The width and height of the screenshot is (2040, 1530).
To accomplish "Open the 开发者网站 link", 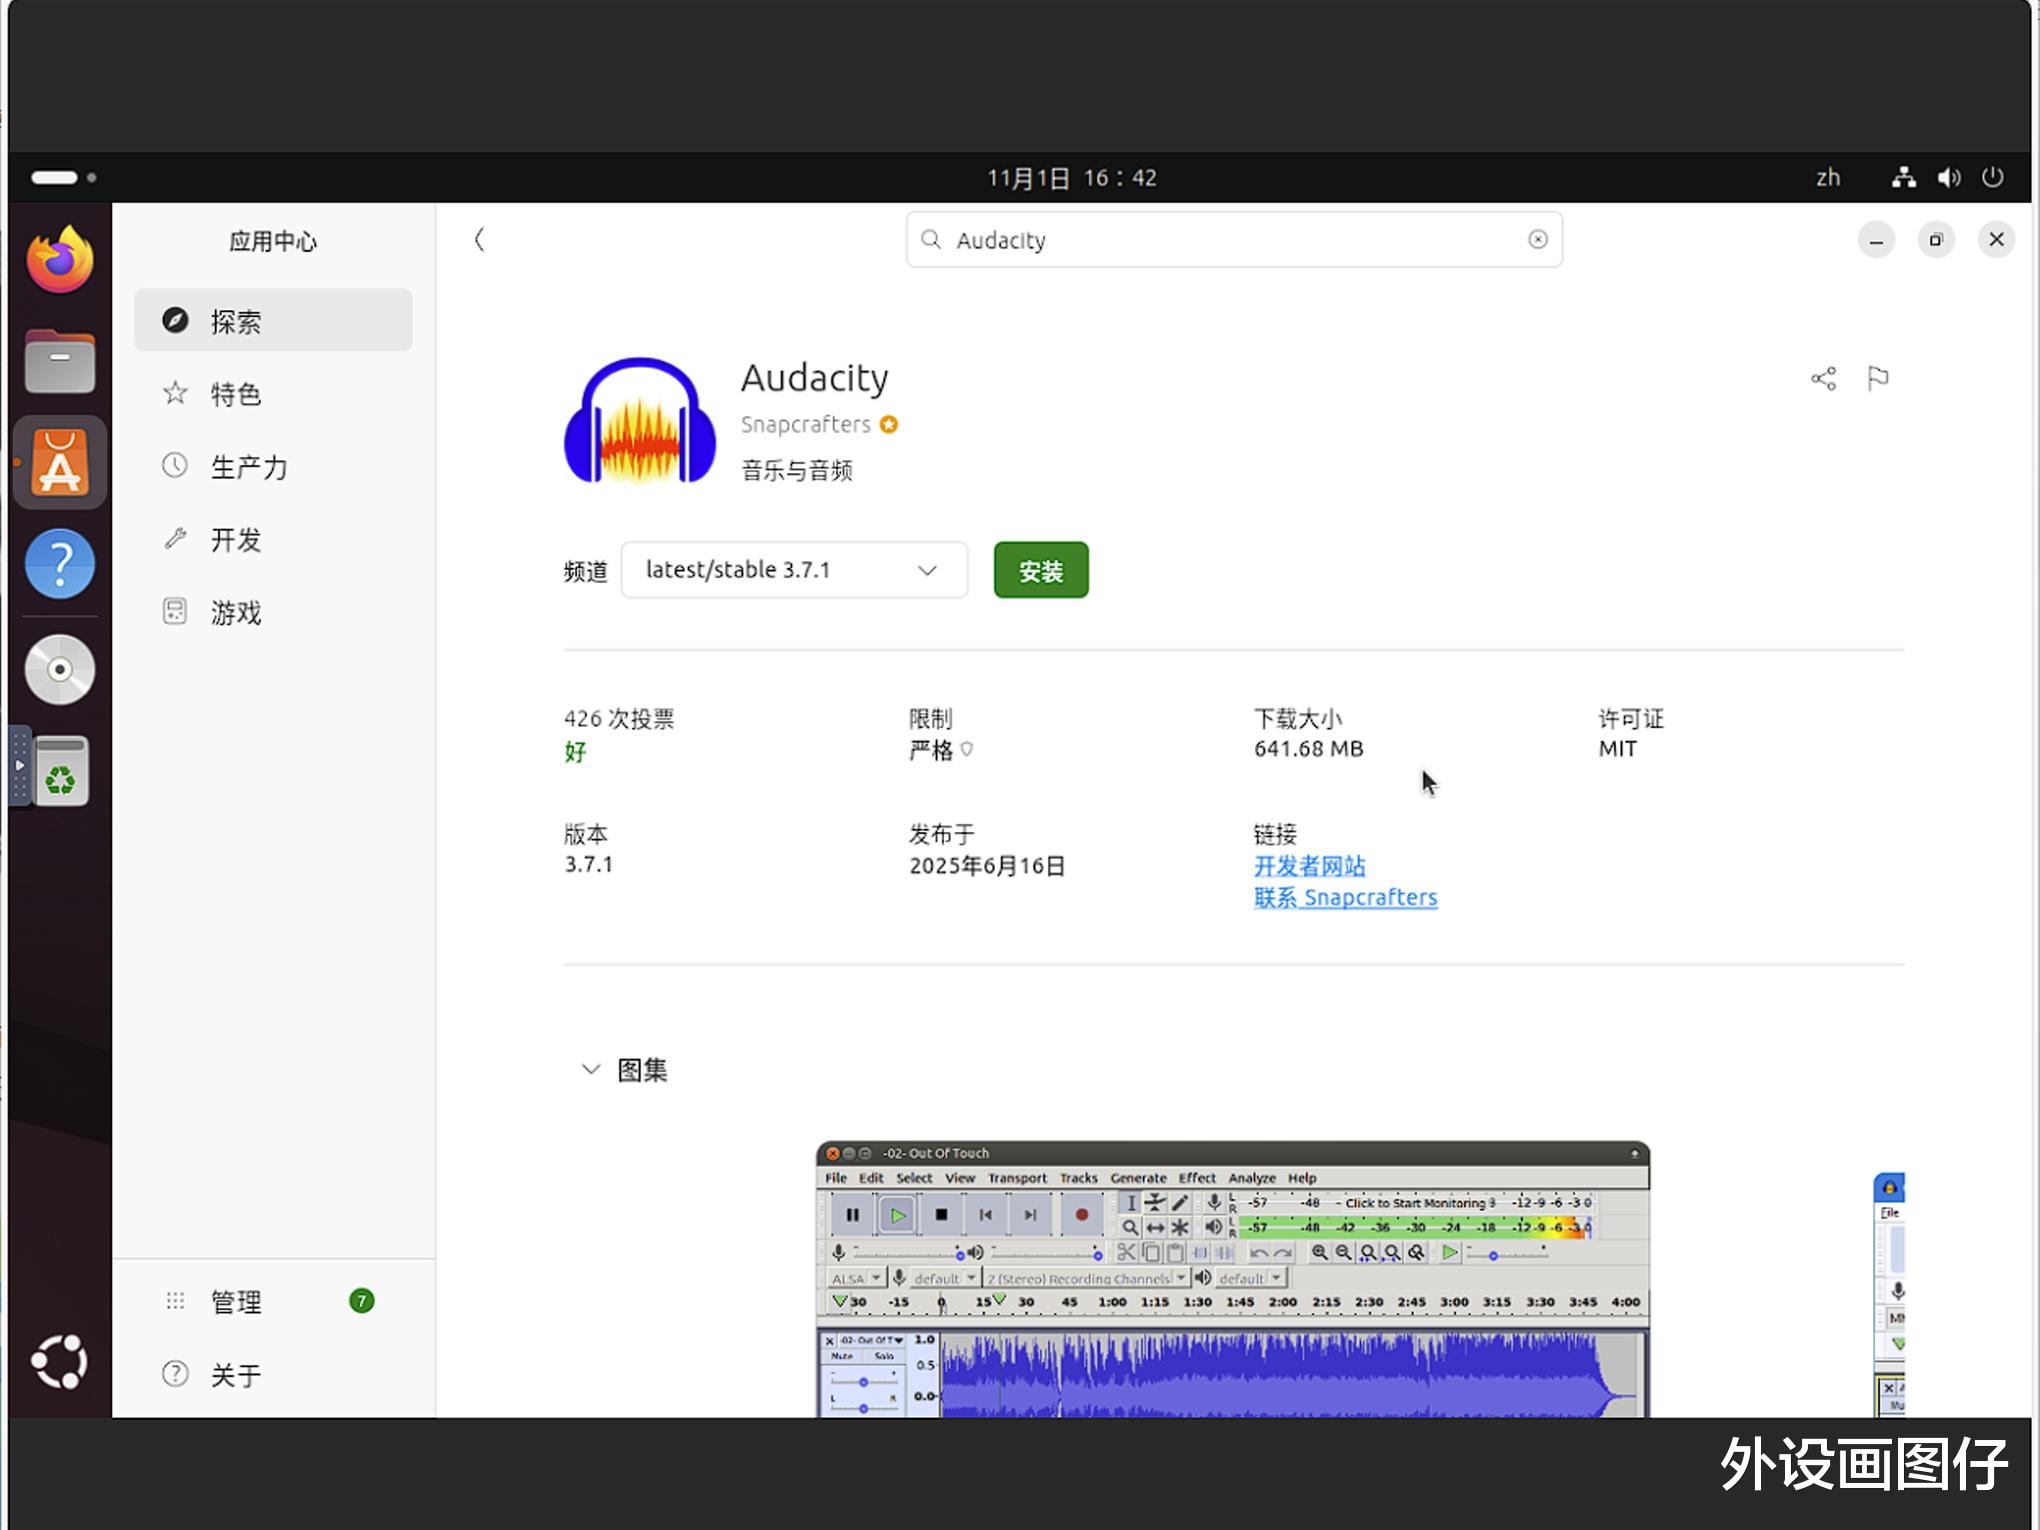I will click(x=1309, y=866).
